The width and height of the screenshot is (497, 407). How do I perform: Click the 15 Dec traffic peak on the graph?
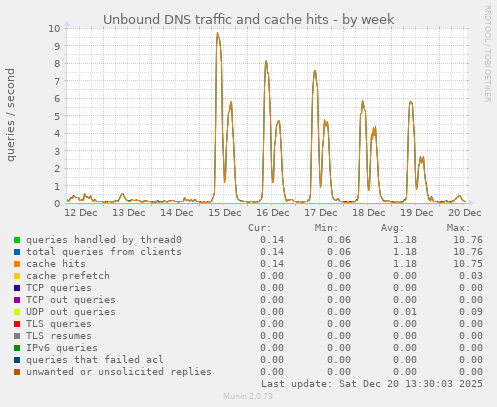[218, 34]
